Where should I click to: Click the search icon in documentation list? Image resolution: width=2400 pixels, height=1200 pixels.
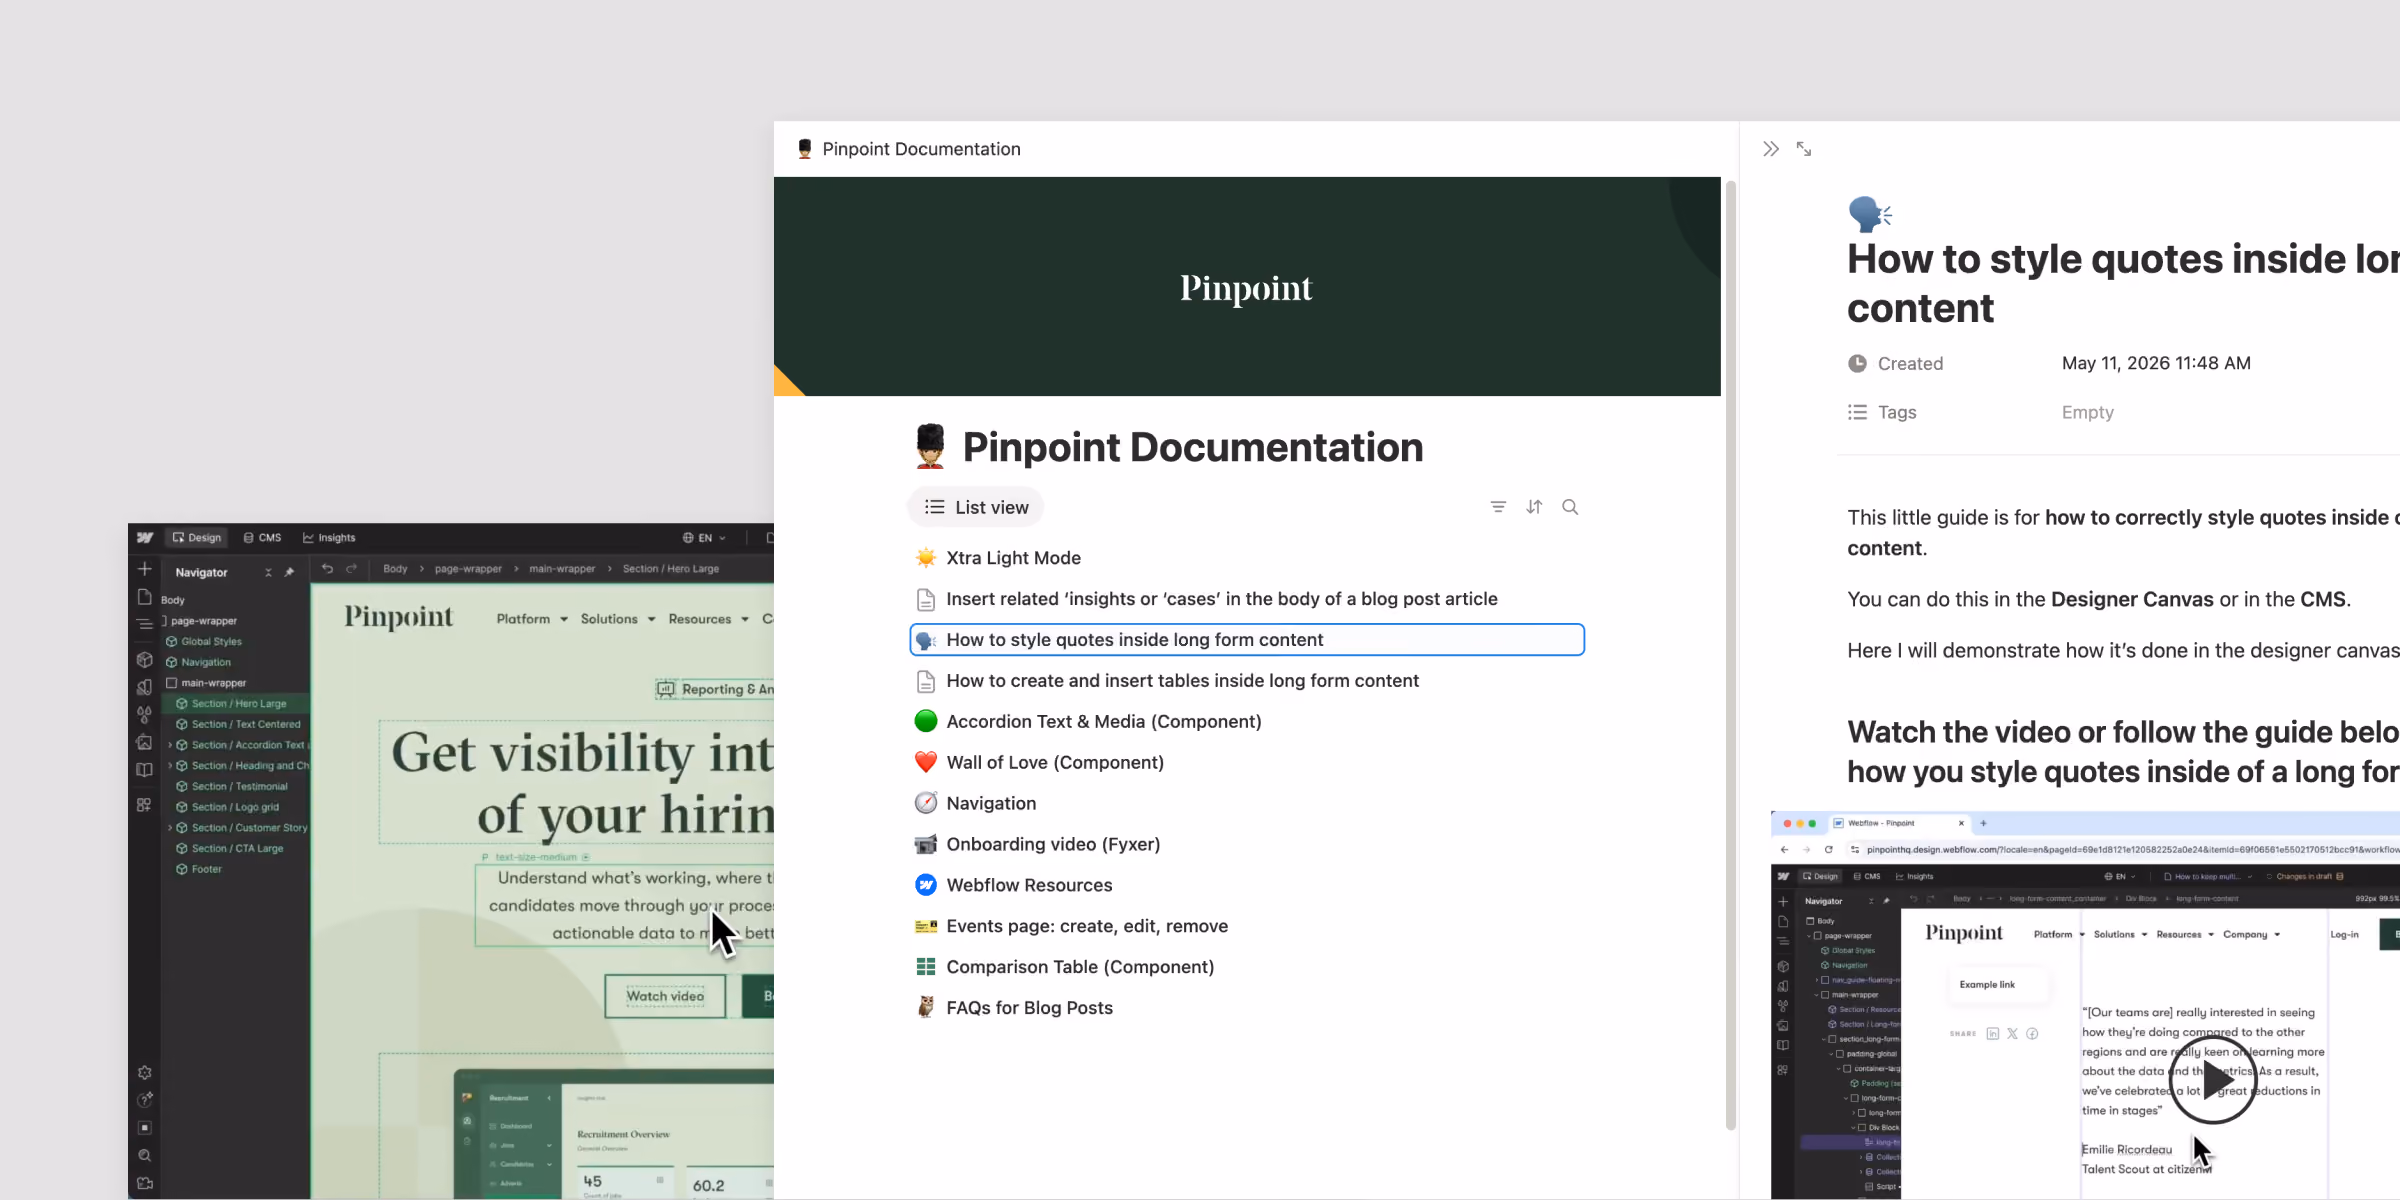coord(1570,507)
